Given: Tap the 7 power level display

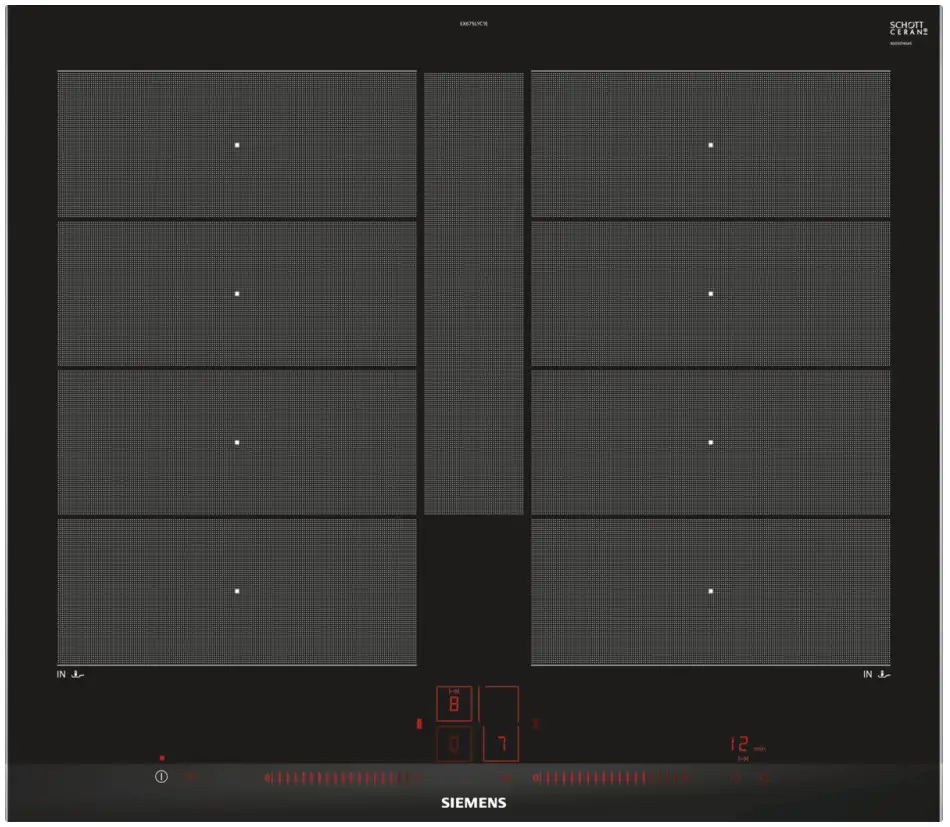Looking at the screenshot, I should click(503, 743).
